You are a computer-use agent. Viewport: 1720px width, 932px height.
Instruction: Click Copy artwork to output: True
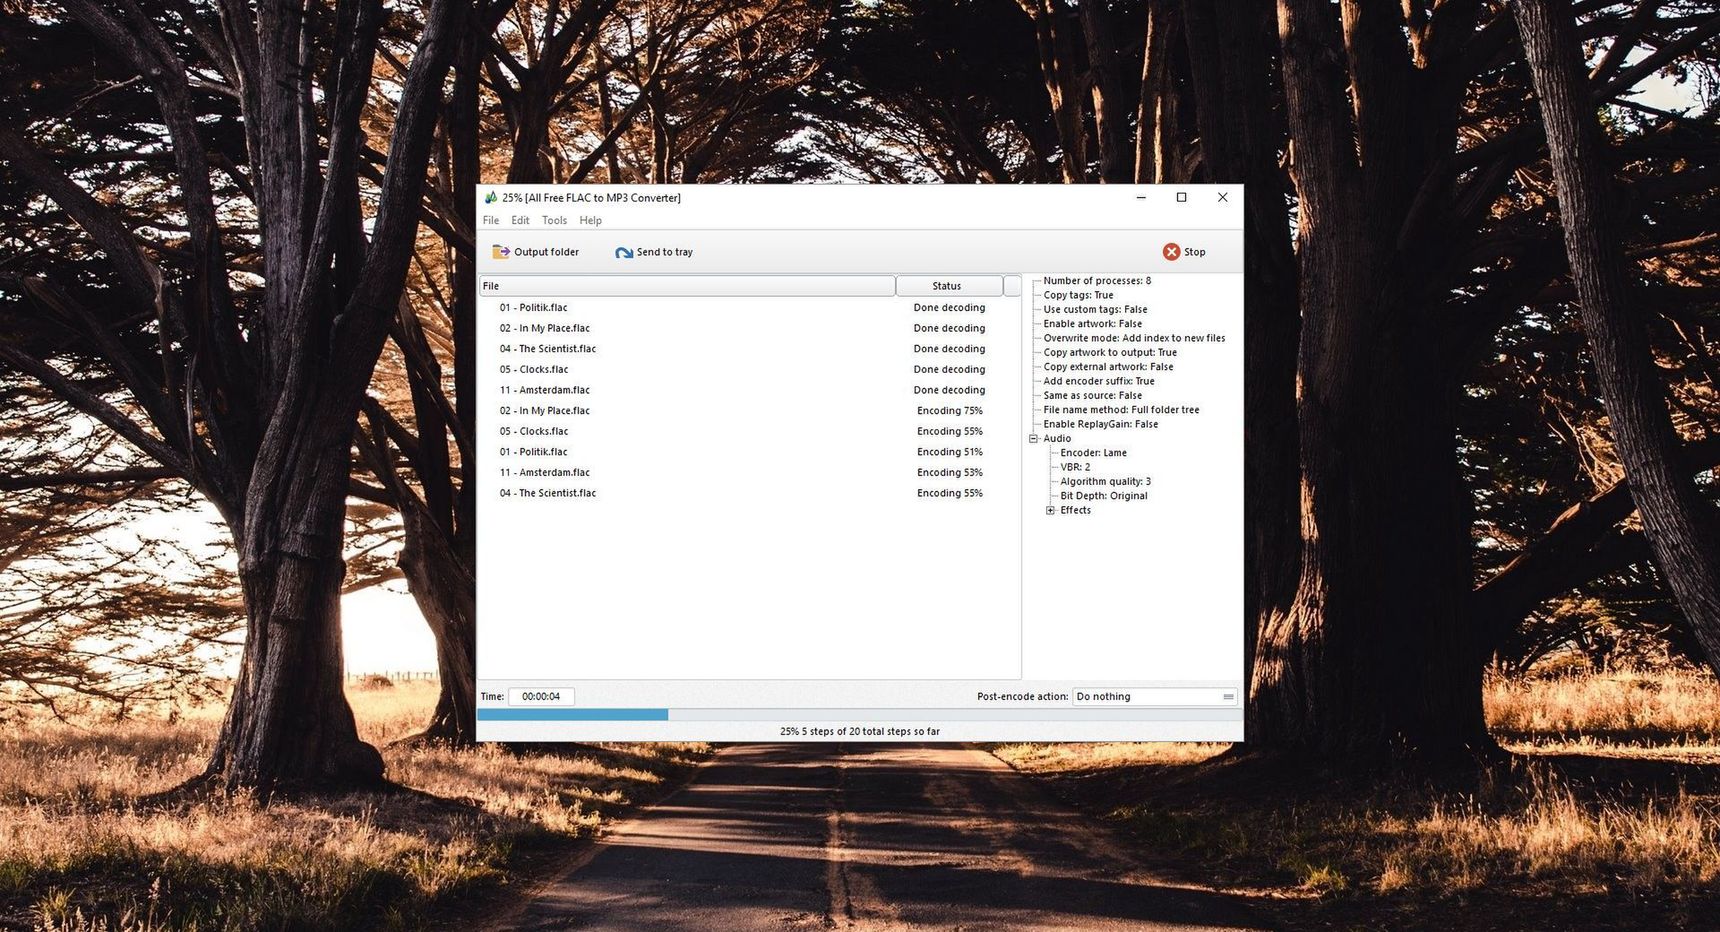coord(1110,353)
